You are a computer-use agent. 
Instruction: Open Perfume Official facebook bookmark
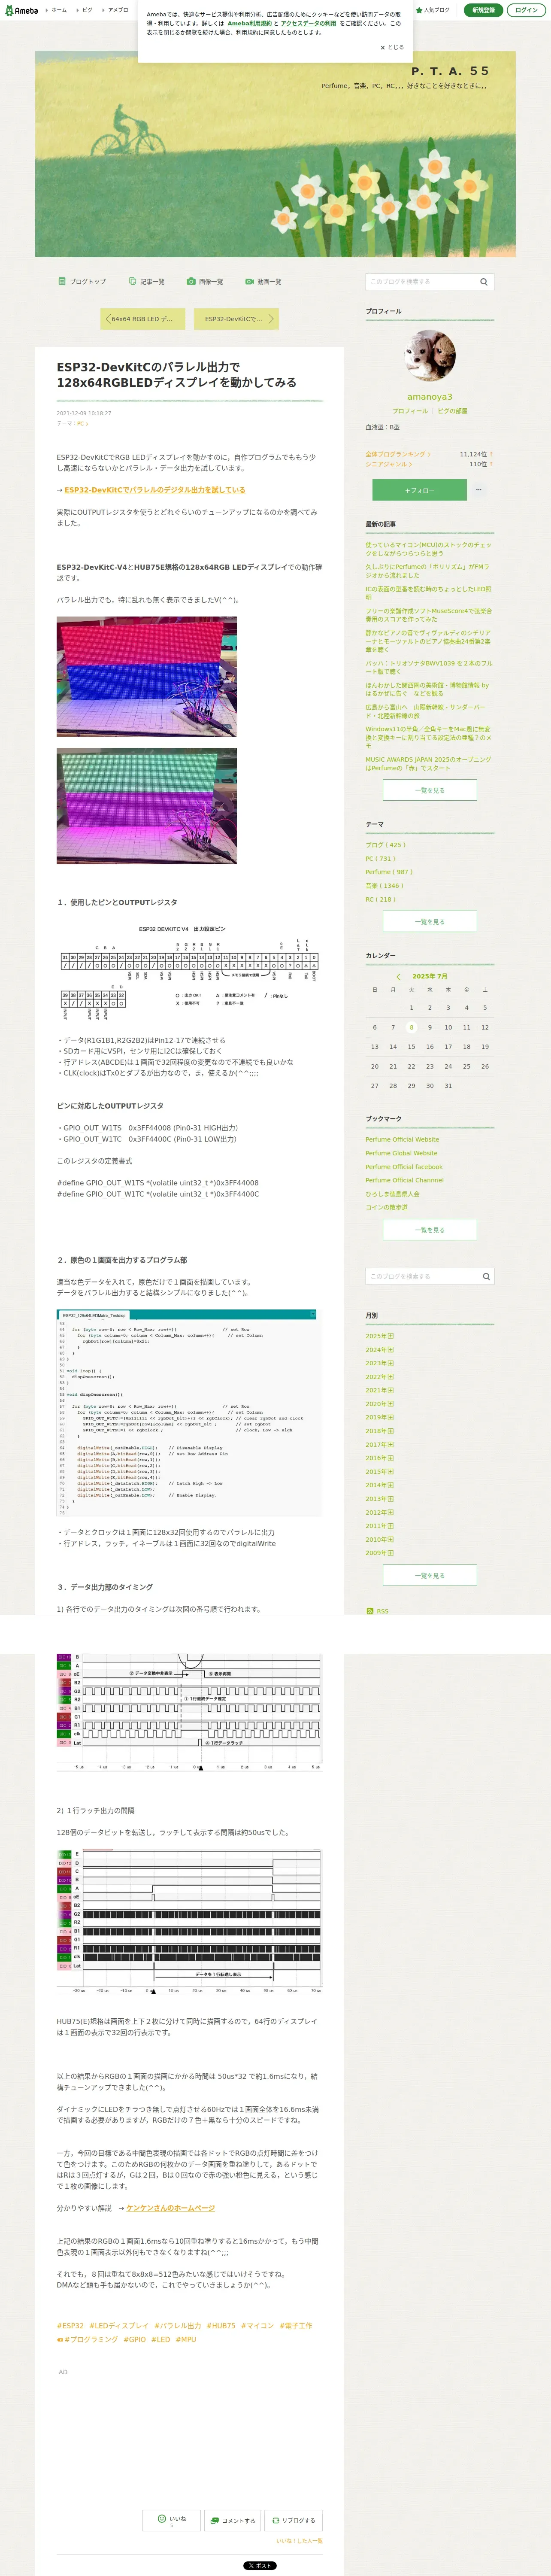click(404, 1167)
